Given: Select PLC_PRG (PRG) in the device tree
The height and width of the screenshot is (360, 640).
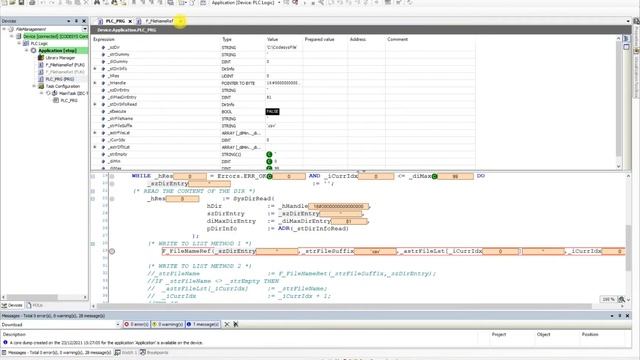Looking at the screenshot, I should point(60,79).
